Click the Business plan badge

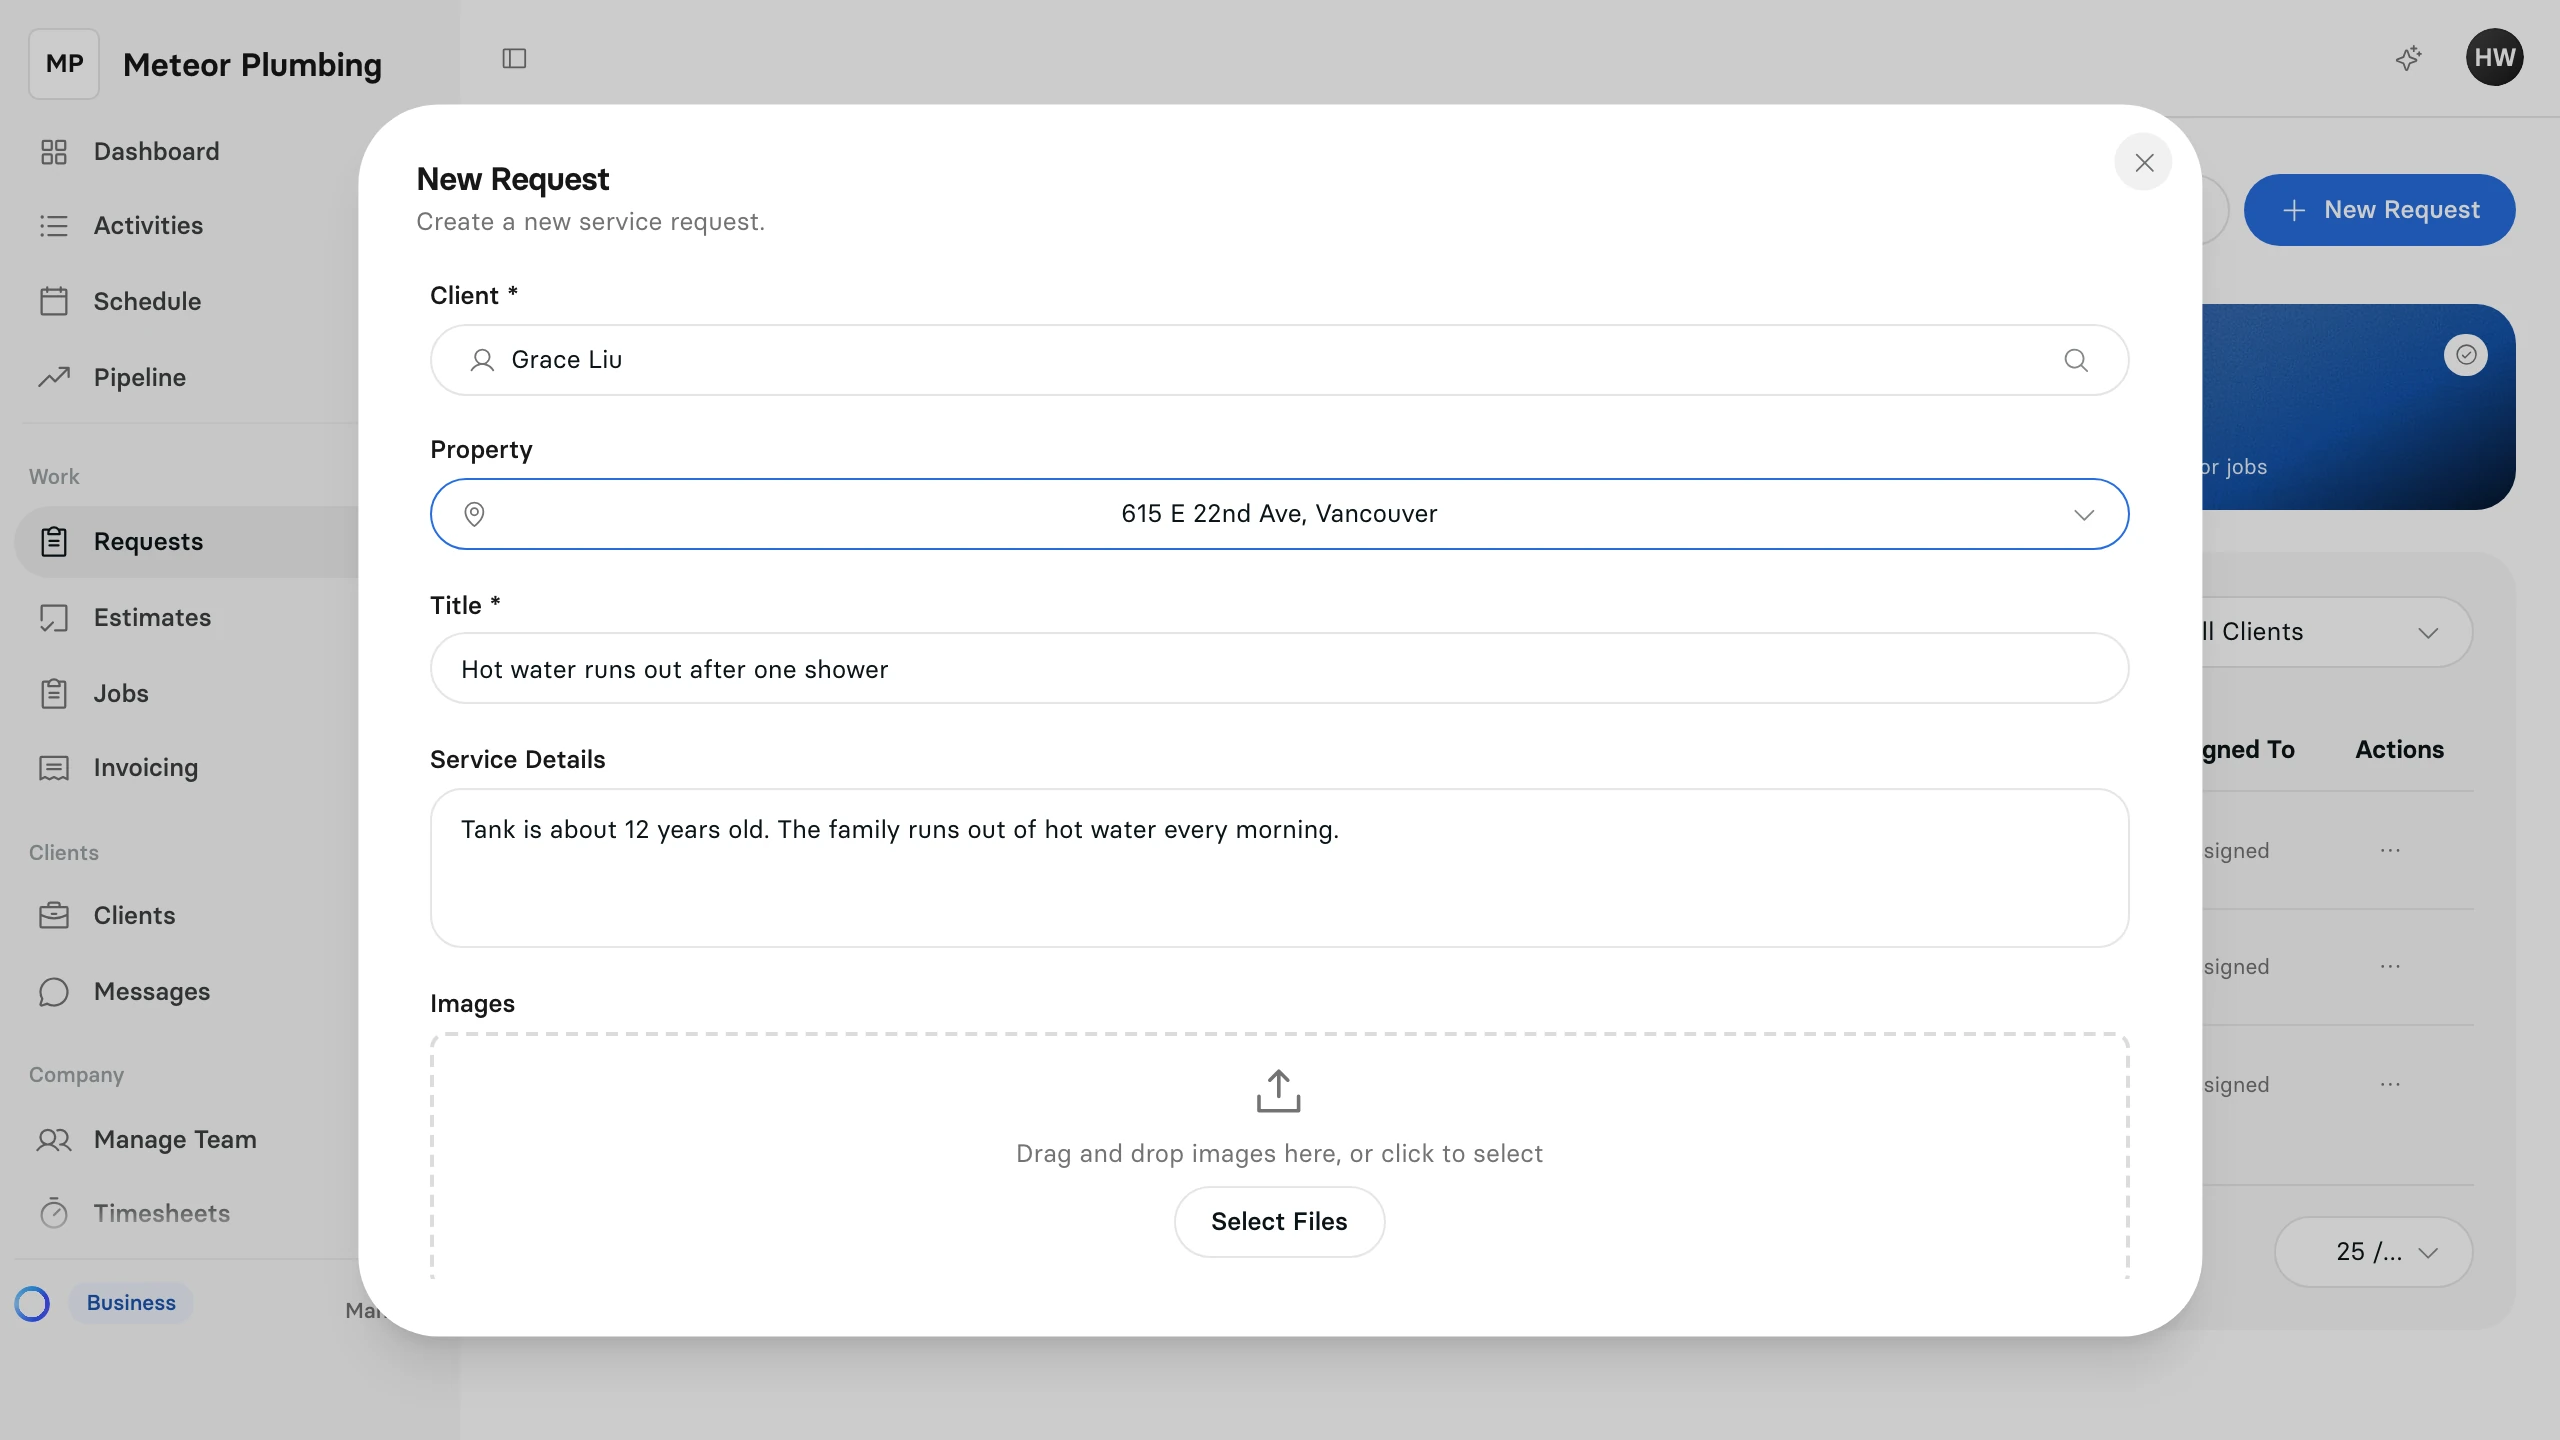click(131, 1303)
